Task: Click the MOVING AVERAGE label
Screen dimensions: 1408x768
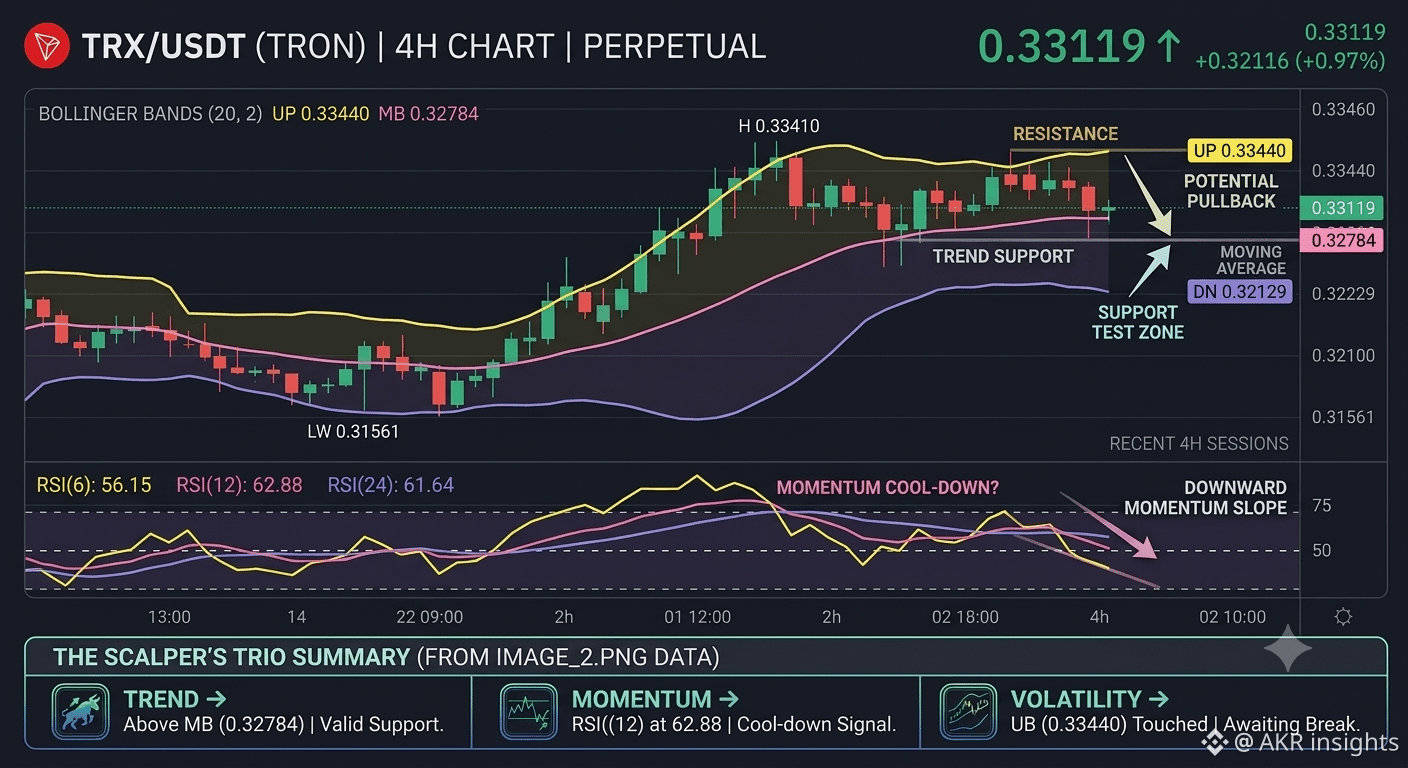Action: [x=1251, y=260]
